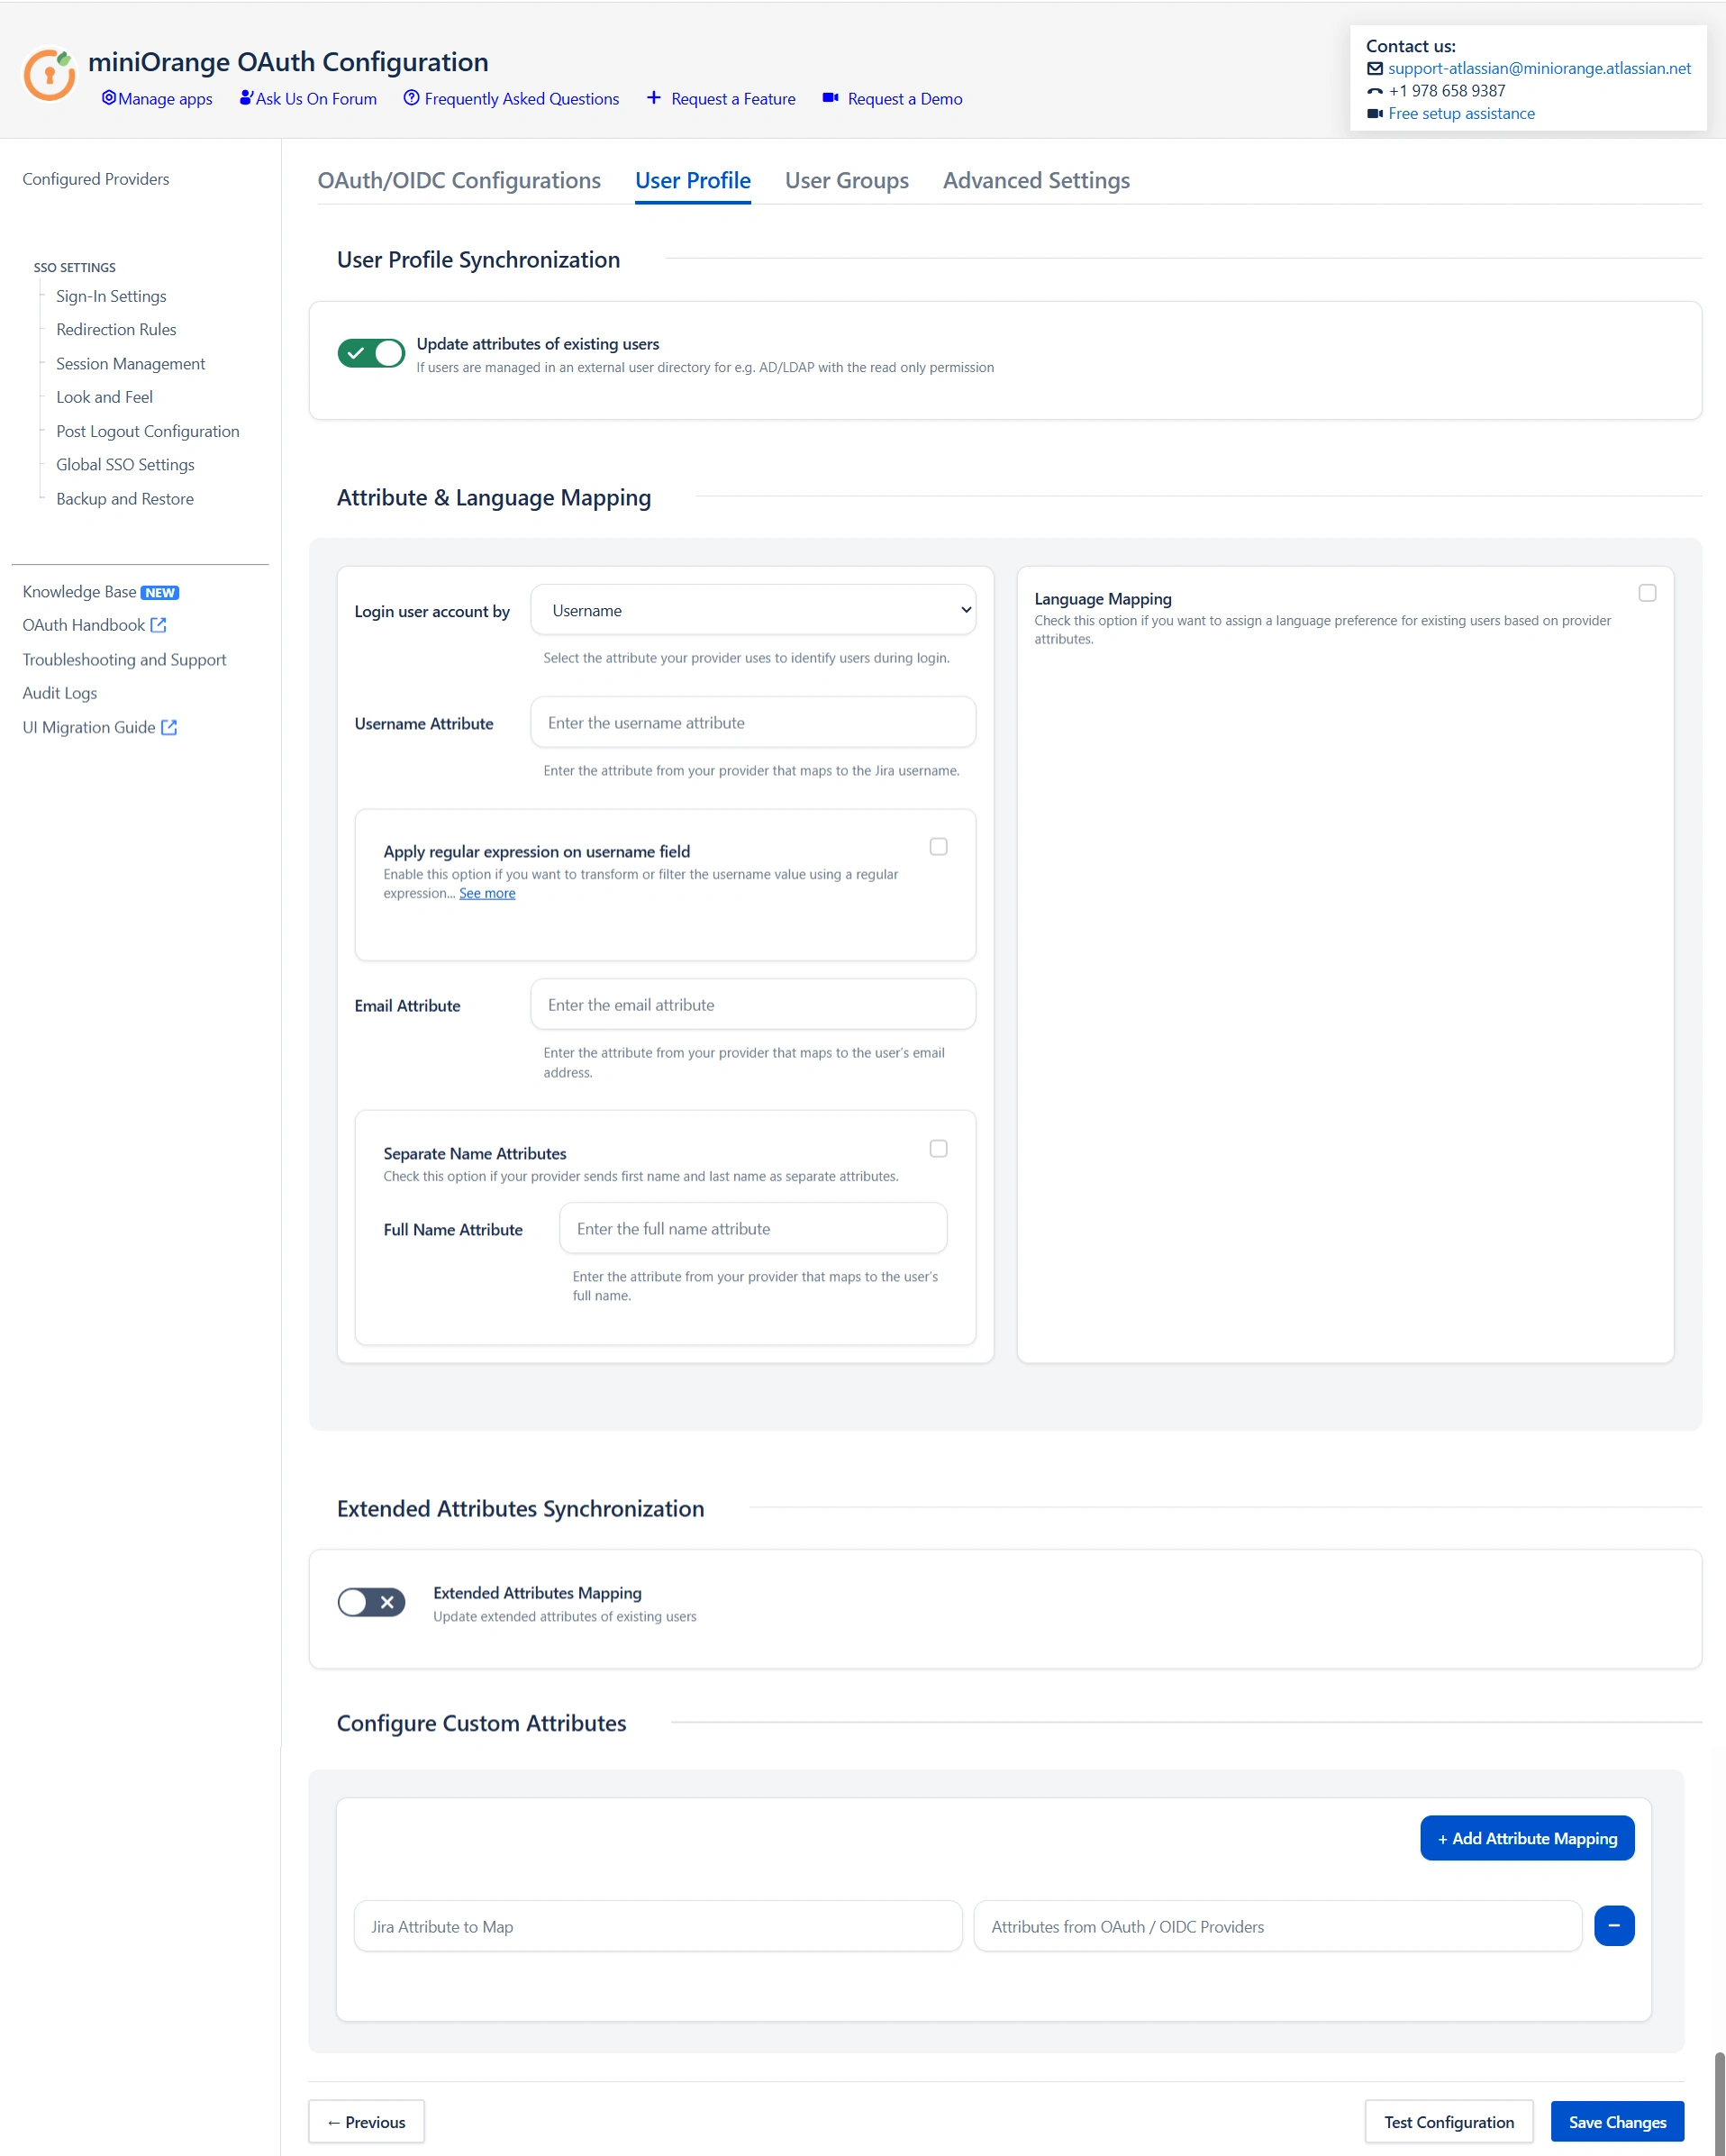The height and width of the screenshot is (2156, 1726).
Task: Open Knowledge Base NEW link
Action: (x=100, y=592)
